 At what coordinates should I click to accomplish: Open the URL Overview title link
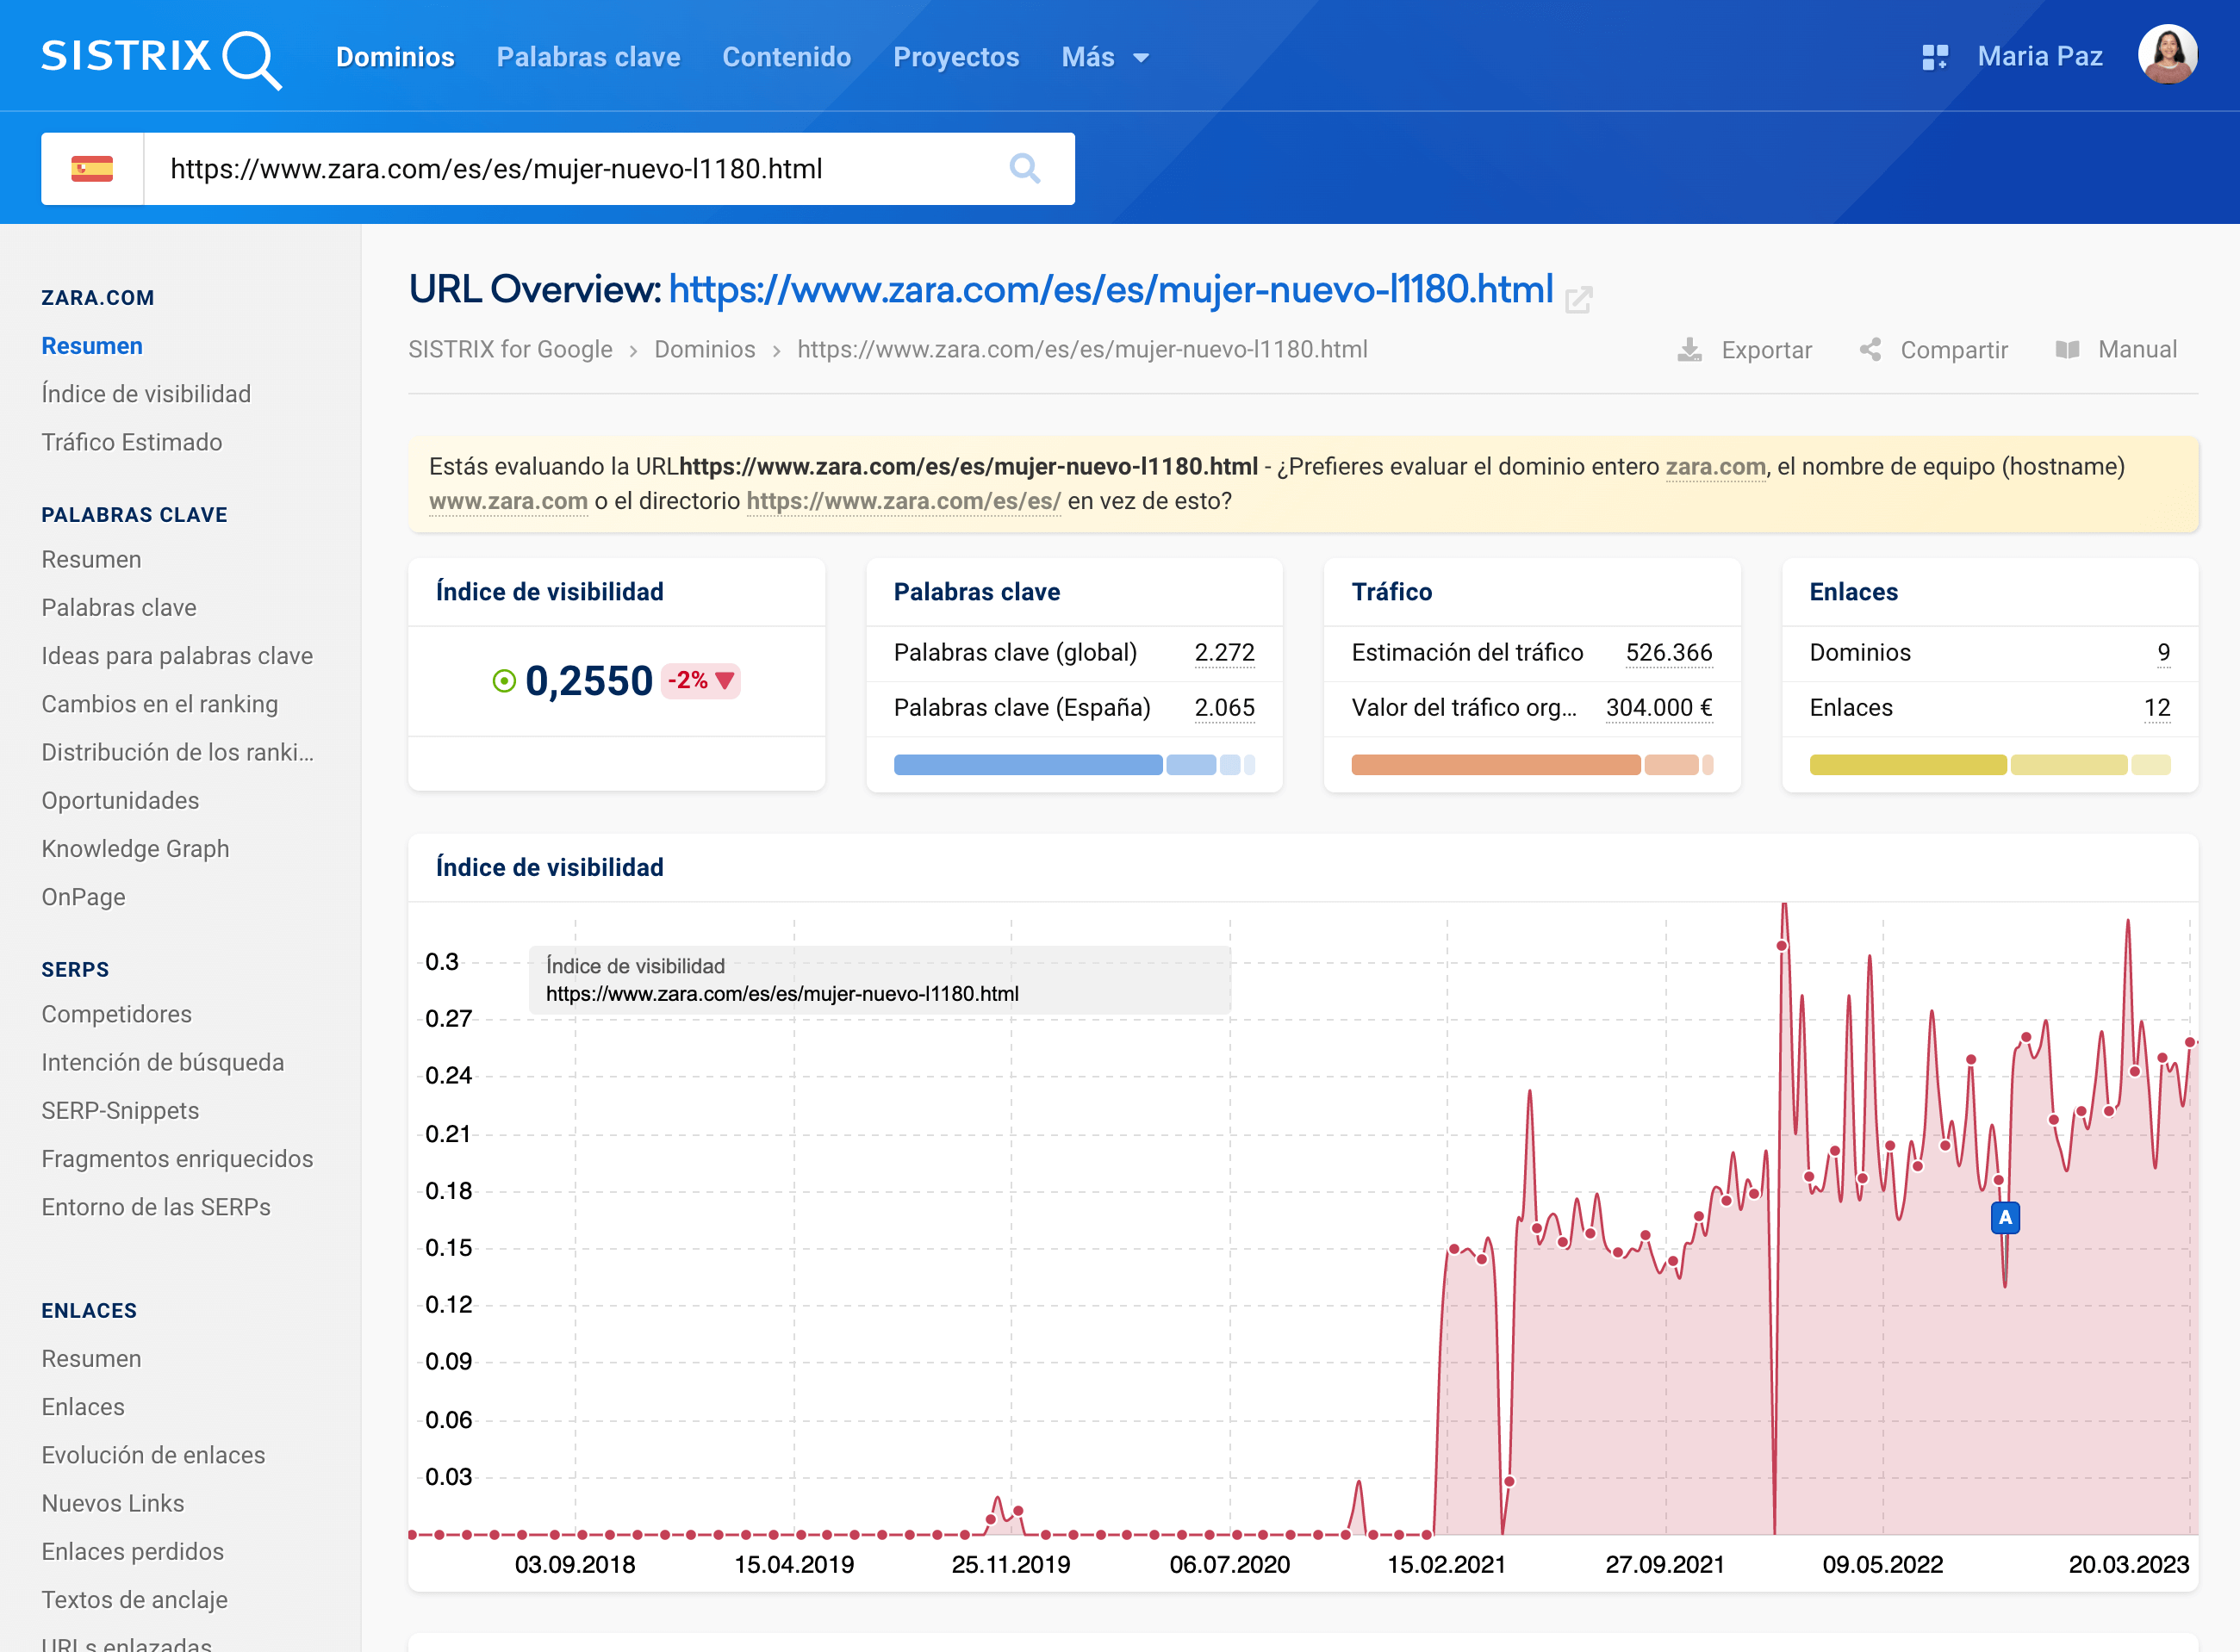point(1110,289)
